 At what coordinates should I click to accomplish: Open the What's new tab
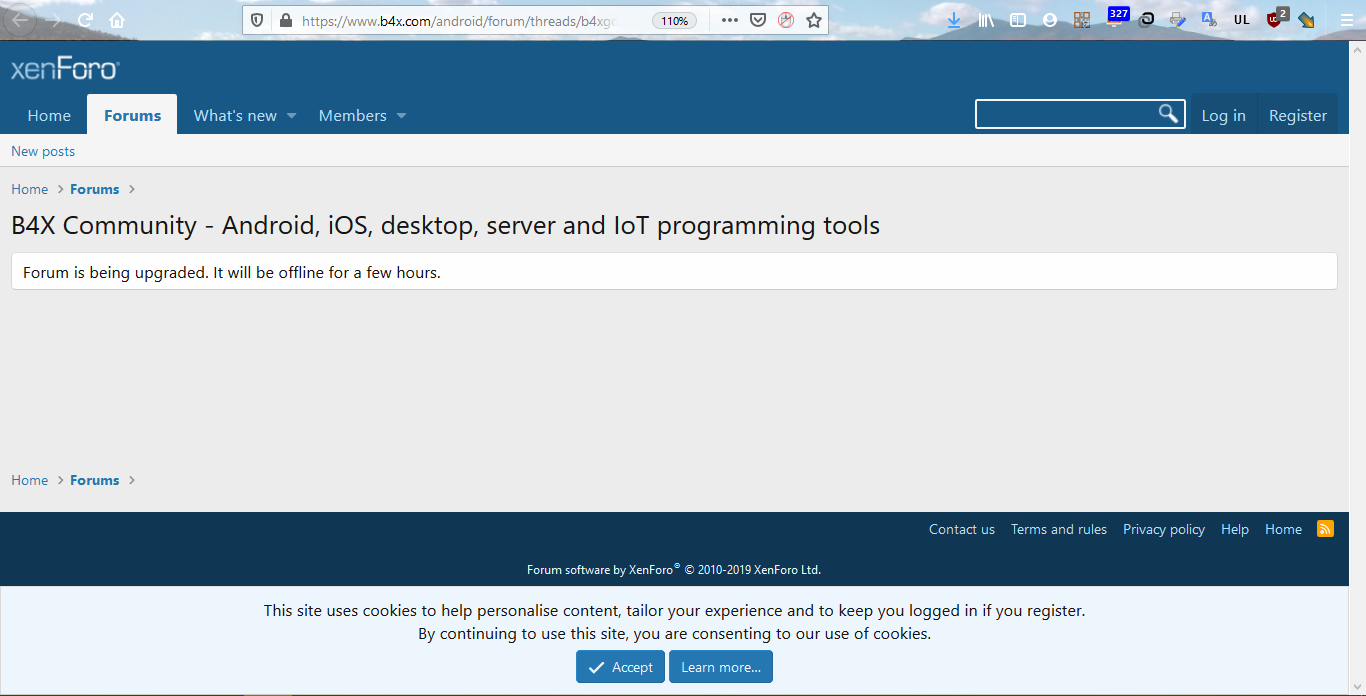[x=235, y=115]
